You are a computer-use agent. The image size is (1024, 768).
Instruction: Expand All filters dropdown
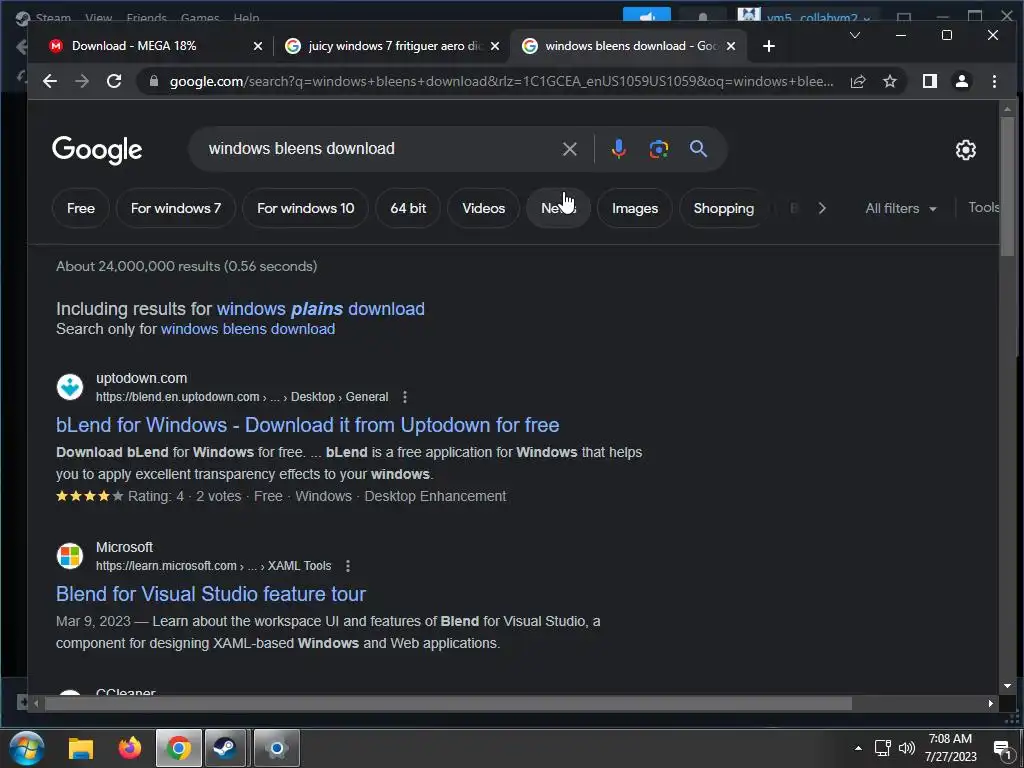[901, 208]
